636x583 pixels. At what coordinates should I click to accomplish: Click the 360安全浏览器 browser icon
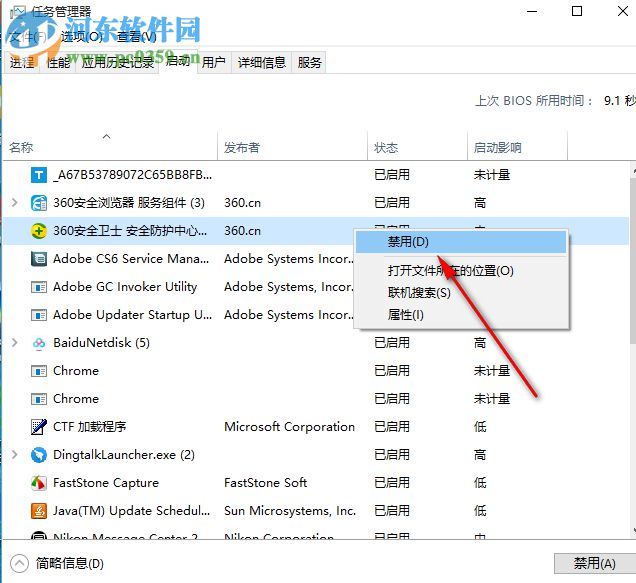point(39,203)
